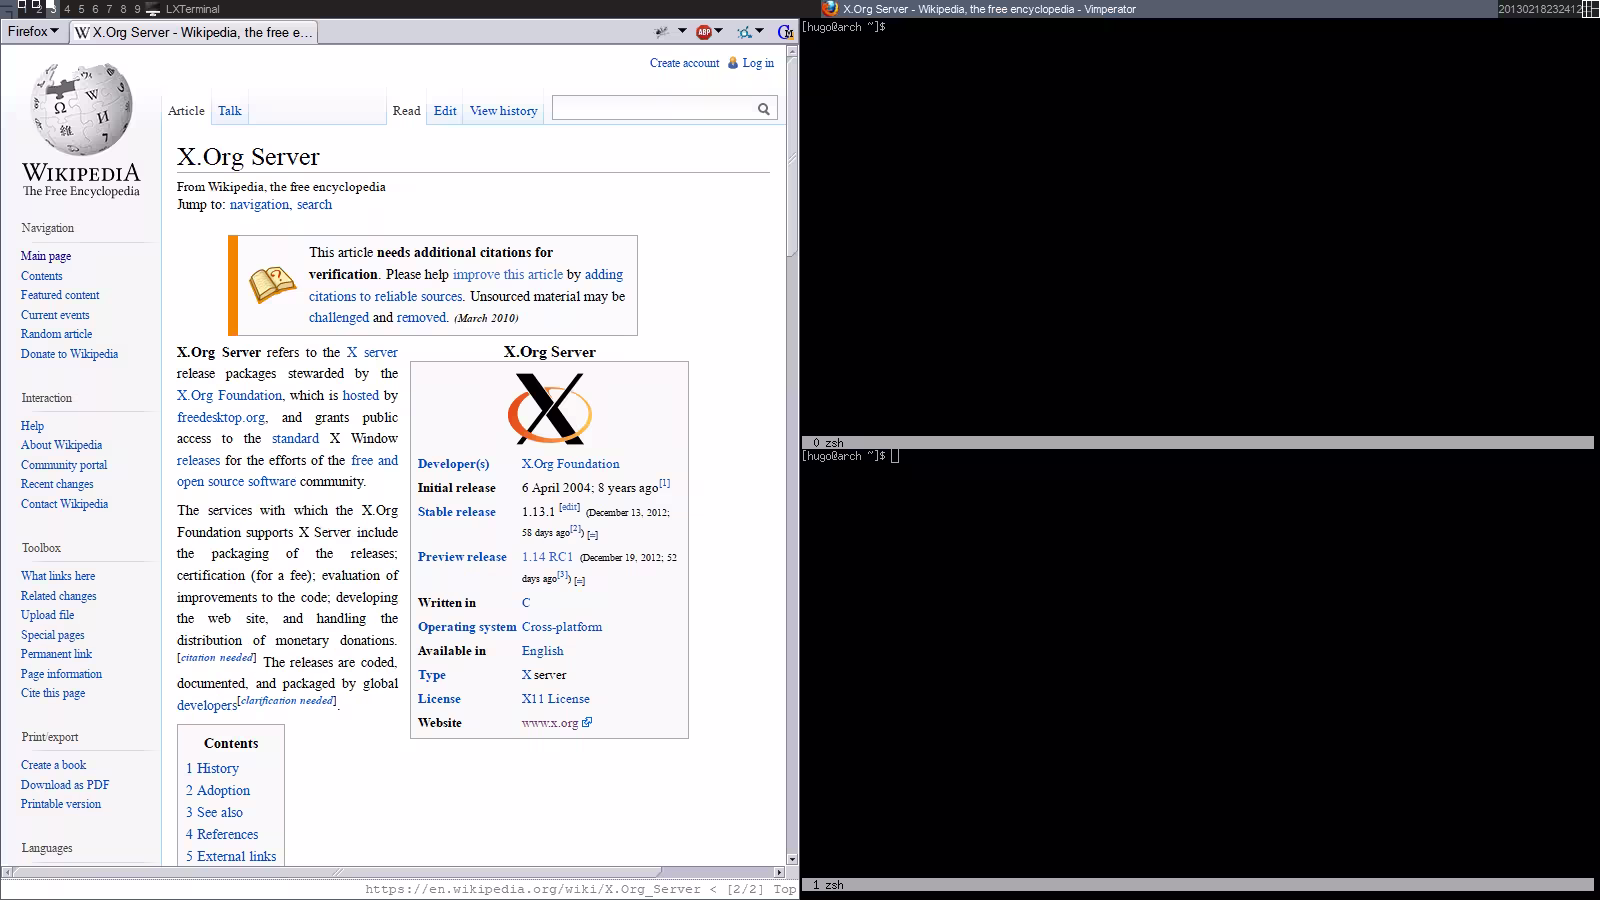
Task: Click the Create account link
Action: (x=684, y=63)
